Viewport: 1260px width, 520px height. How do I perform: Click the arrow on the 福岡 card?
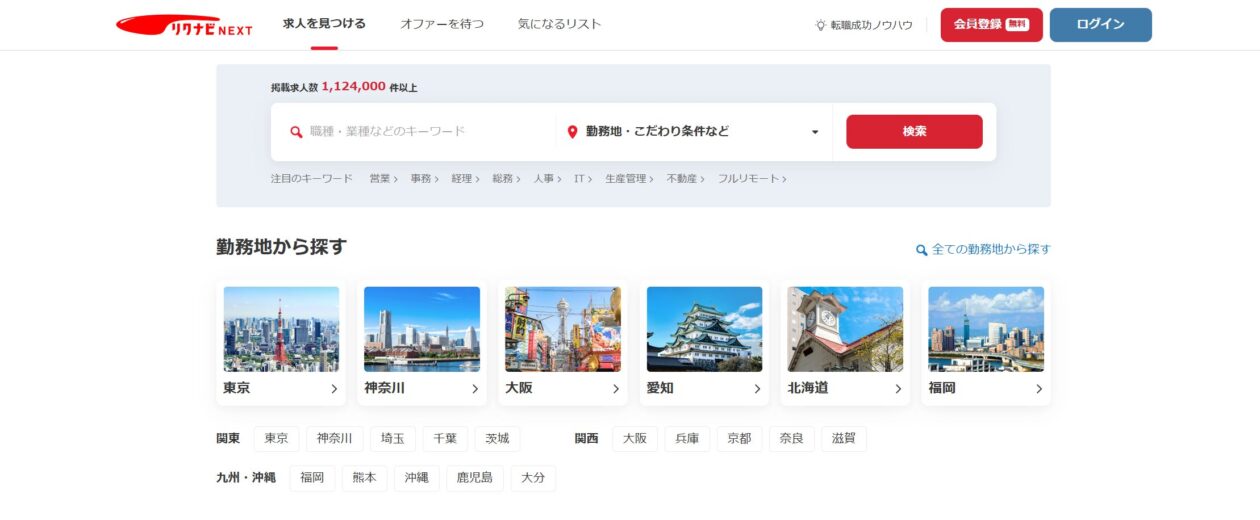(x=1039, y=389)
